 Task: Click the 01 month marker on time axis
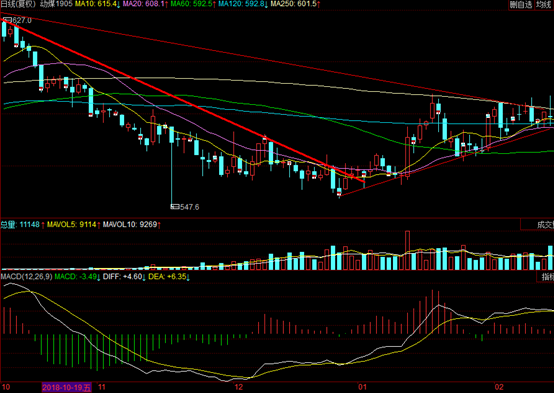[x=363, y=387]
